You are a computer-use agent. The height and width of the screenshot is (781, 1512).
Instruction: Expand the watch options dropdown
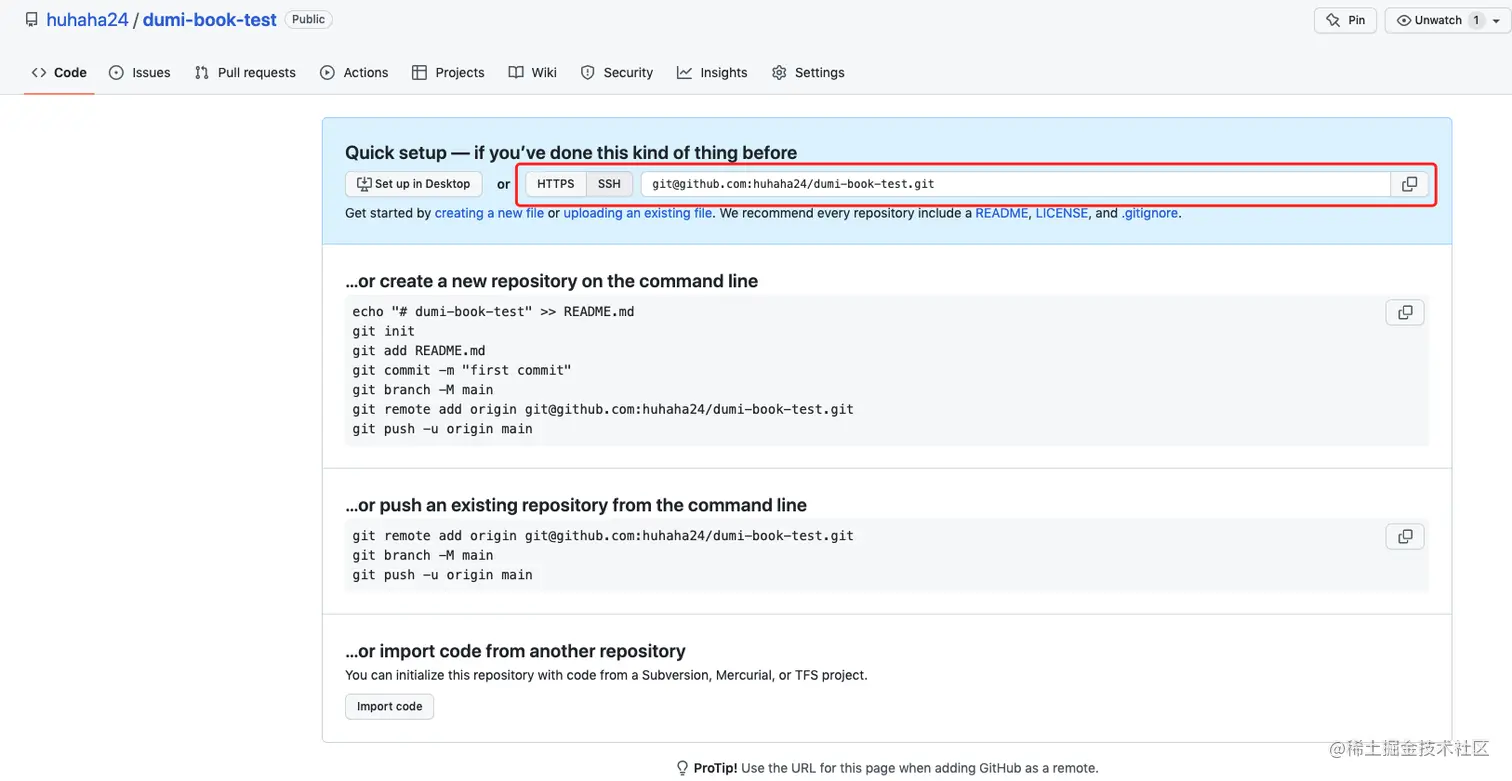[x=1494, y=19]
